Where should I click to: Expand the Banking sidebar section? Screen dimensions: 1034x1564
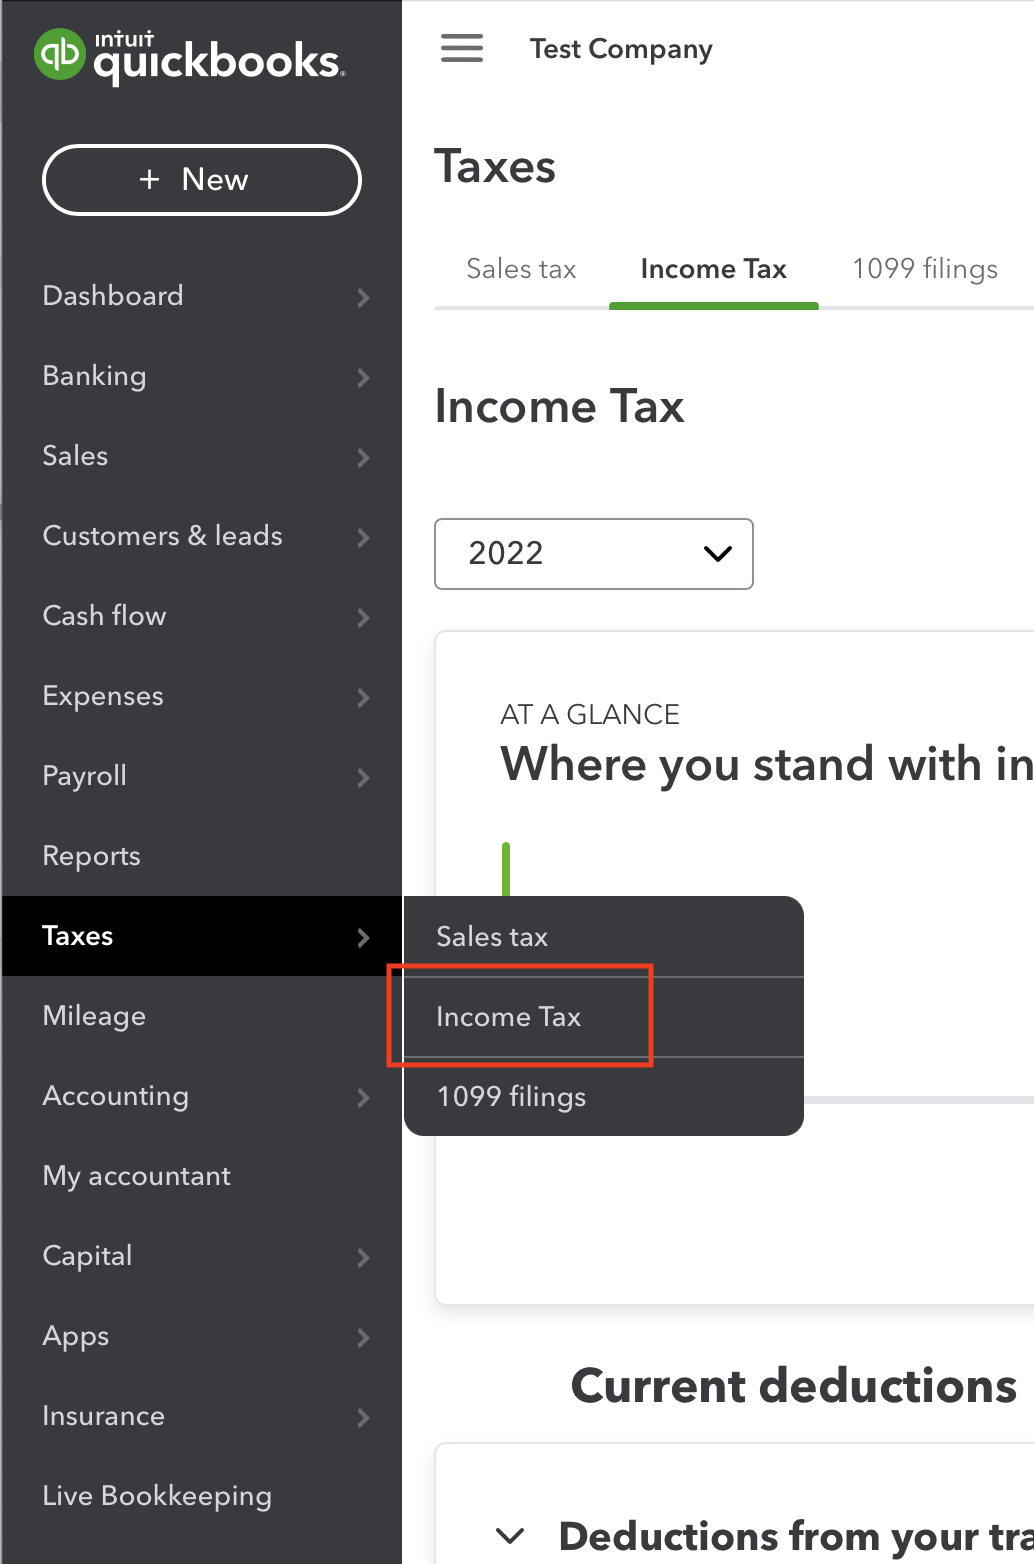coord(94,377)
